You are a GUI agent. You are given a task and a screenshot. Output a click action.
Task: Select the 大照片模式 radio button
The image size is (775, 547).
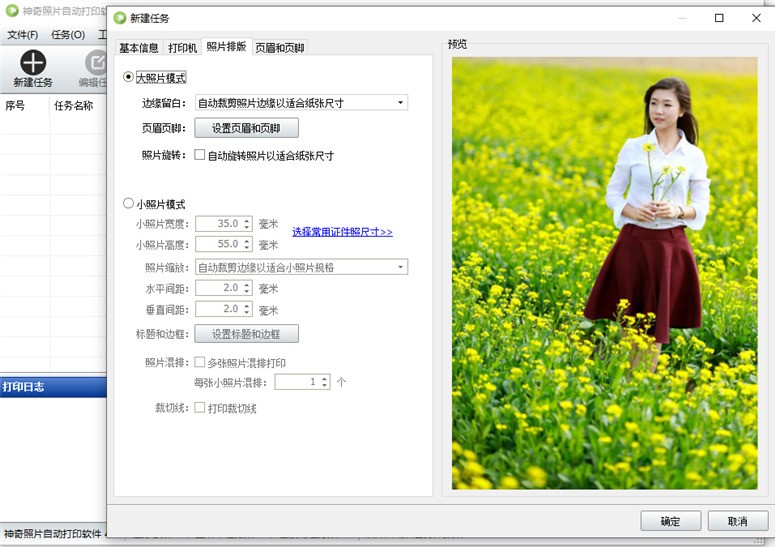tap(128, 77)
